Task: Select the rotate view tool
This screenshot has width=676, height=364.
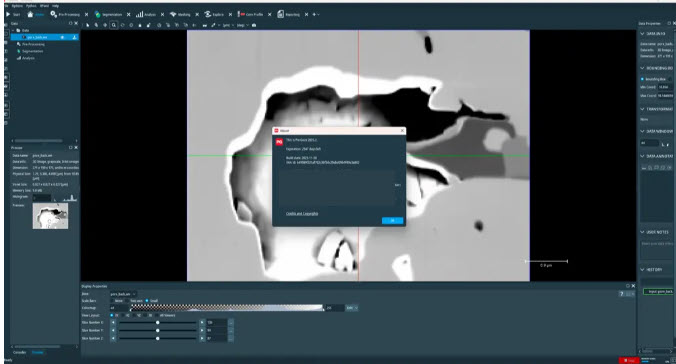Action: [x=122, y=25]
